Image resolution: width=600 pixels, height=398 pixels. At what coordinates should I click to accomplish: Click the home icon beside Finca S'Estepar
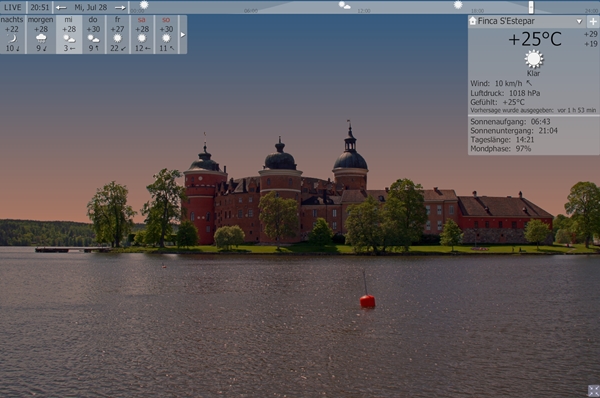(473, 21)
